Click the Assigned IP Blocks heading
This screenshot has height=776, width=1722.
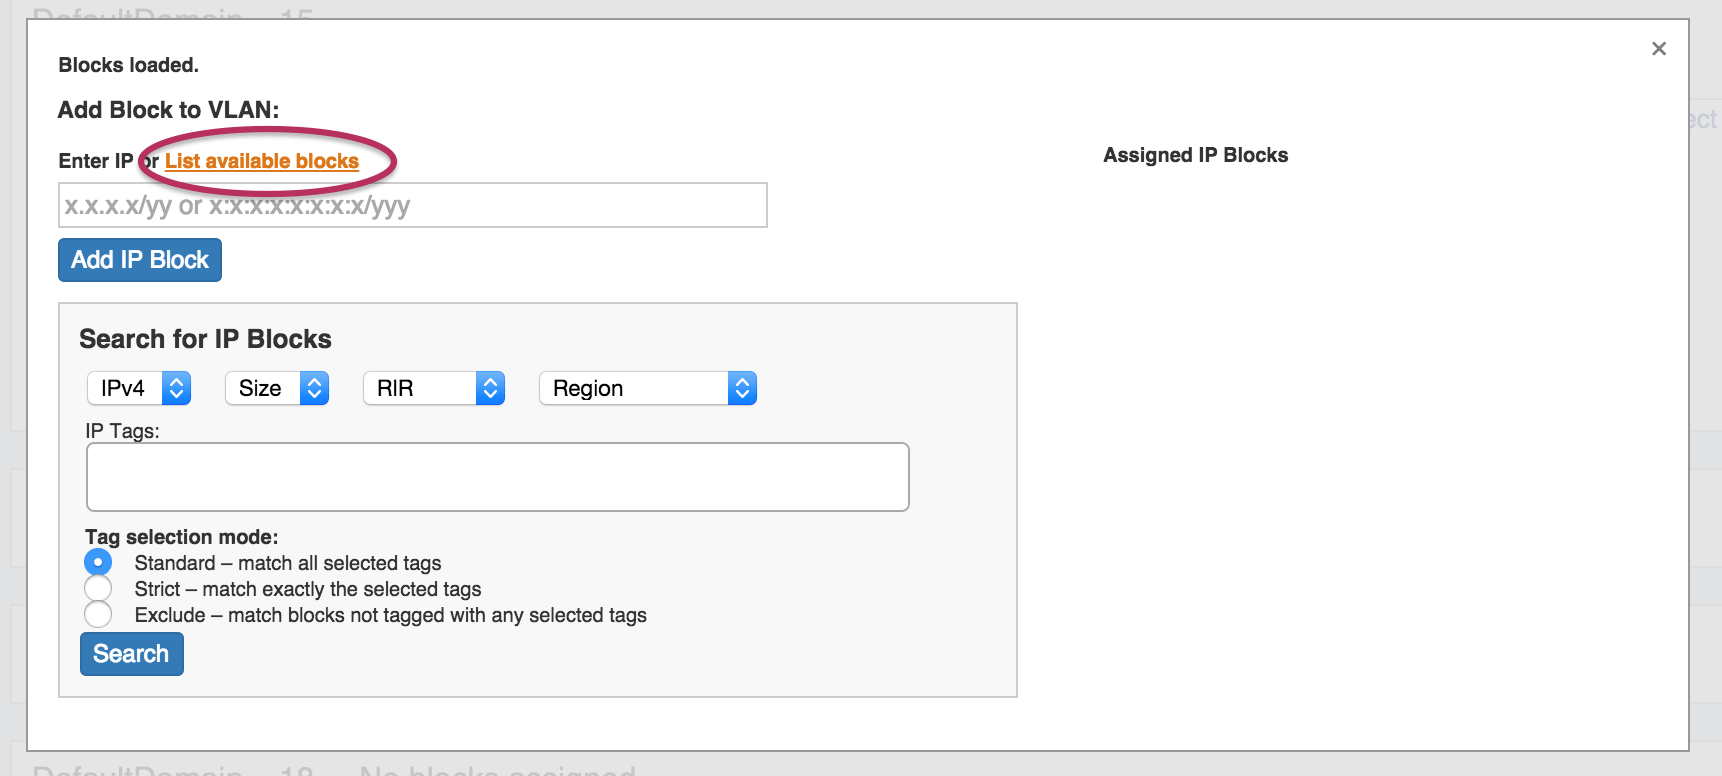[x=1195, y=155]
